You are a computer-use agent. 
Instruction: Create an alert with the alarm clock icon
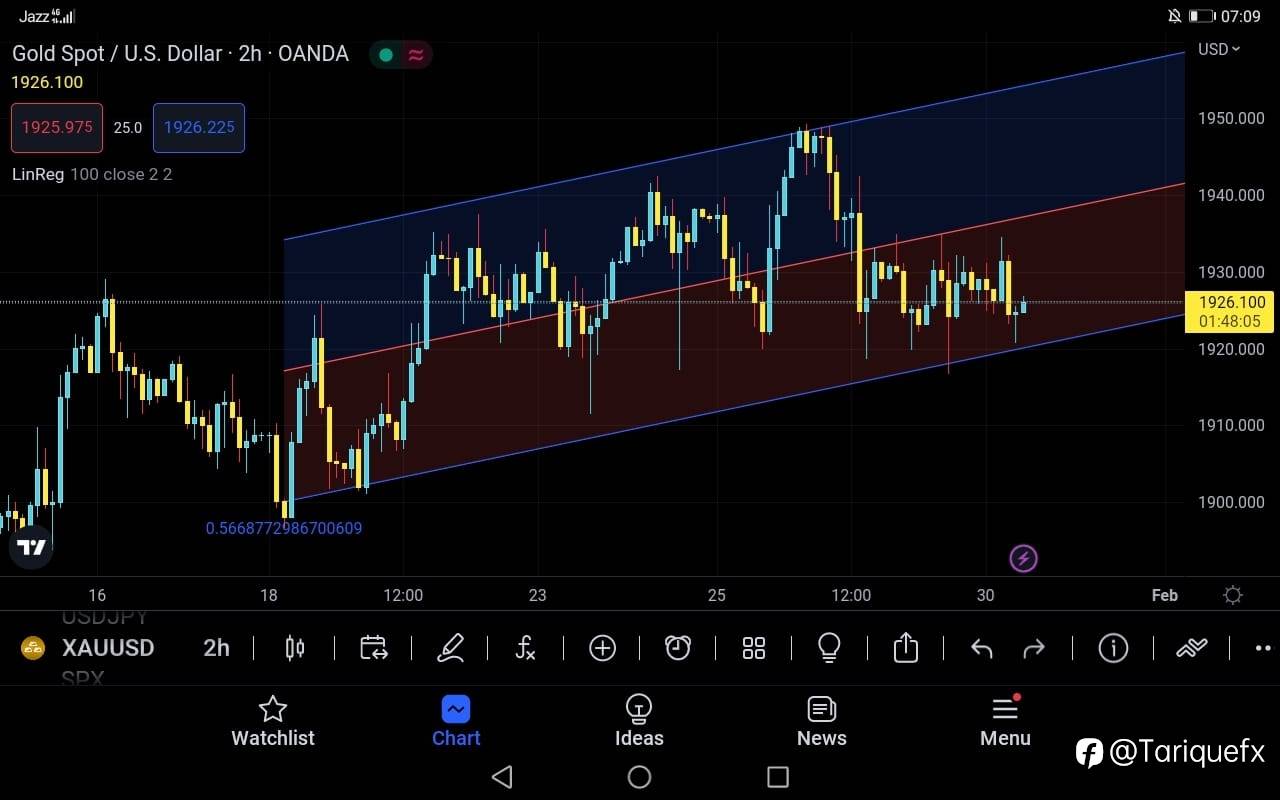point(678,648)
